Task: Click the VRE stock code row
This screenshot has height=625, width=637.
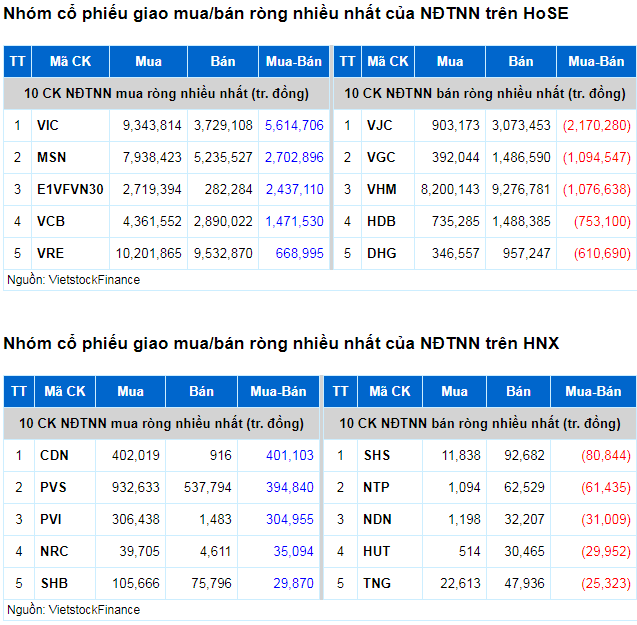Action: click(50, 254)
